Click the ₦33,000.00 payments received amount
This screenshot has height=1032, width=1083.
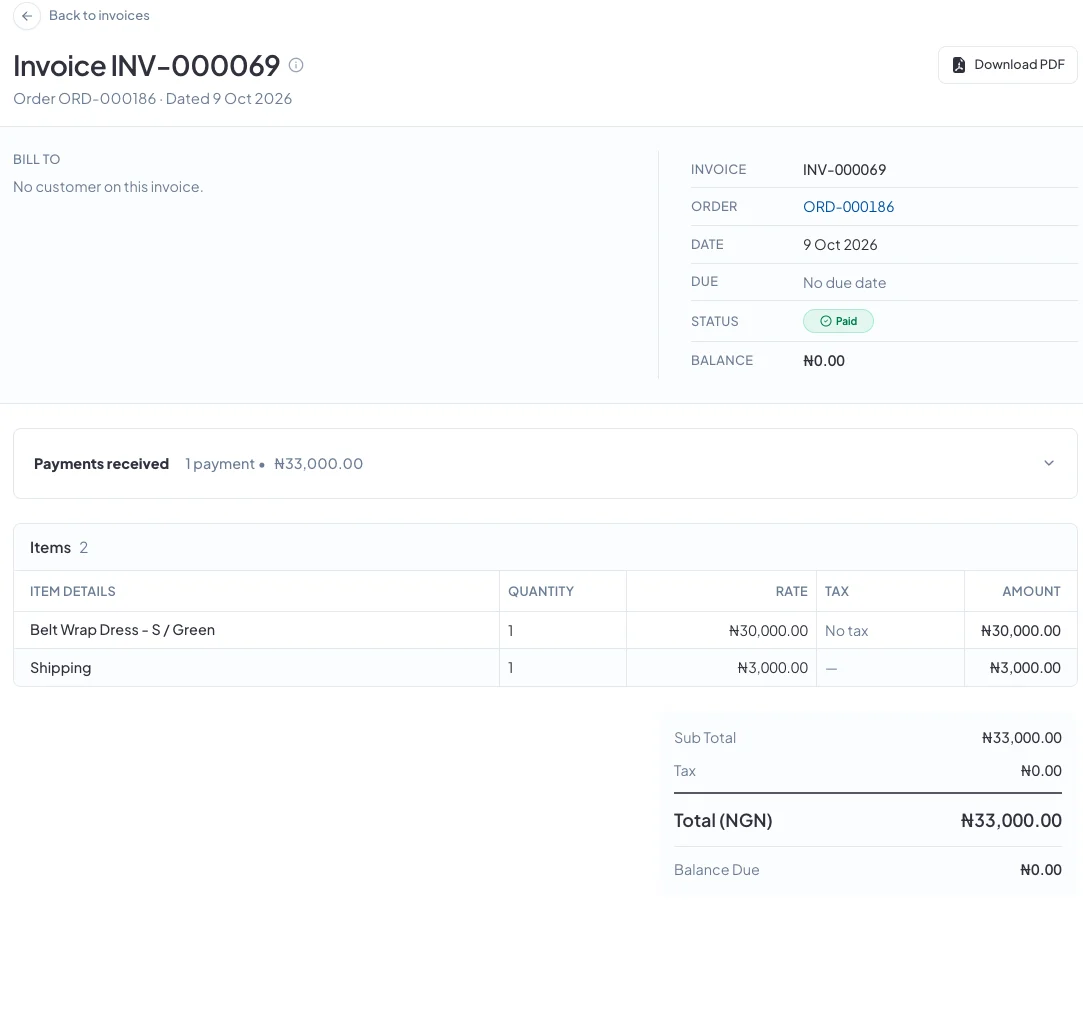[x=318, y=464]
